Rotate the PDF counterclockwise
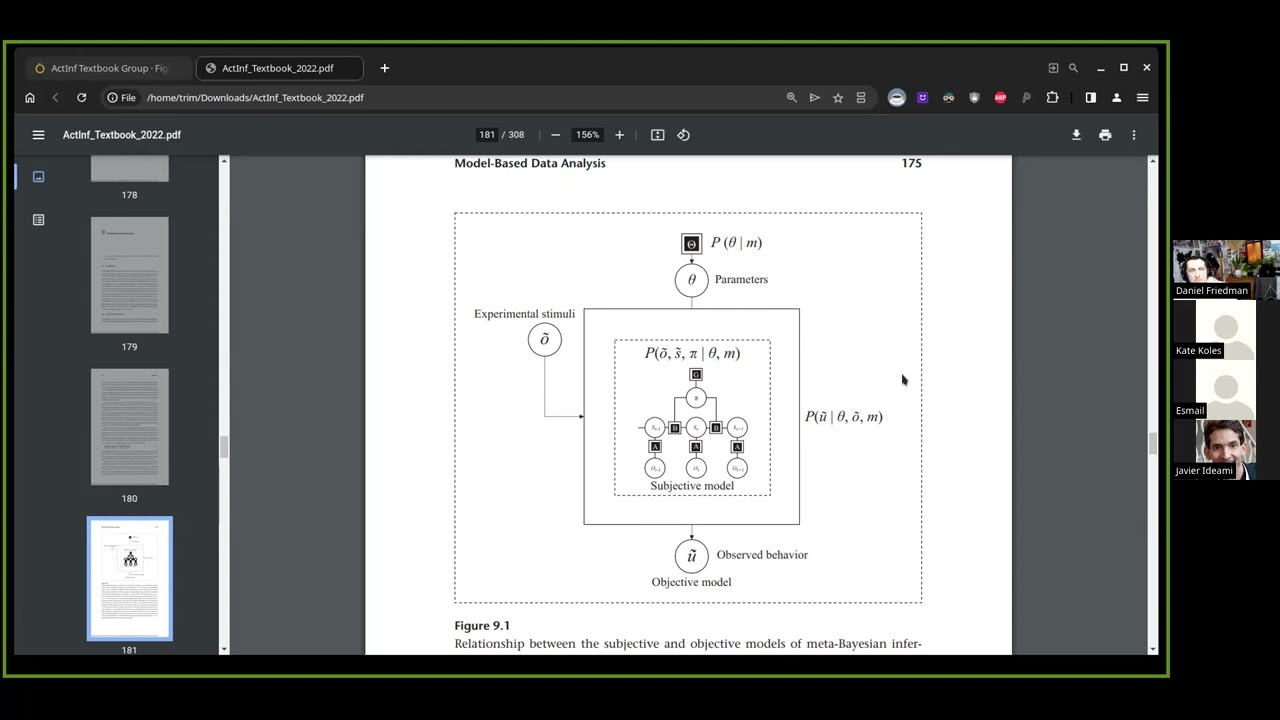 (683, 135)
